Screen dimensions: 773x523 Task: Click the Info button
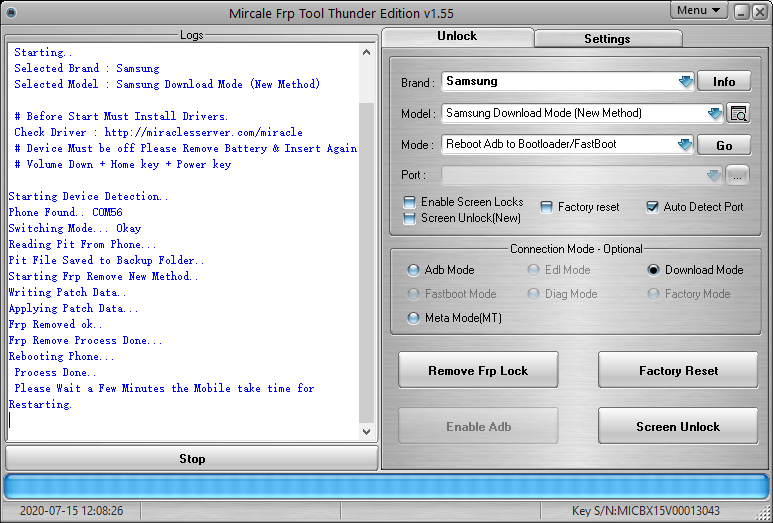[724, 82]
